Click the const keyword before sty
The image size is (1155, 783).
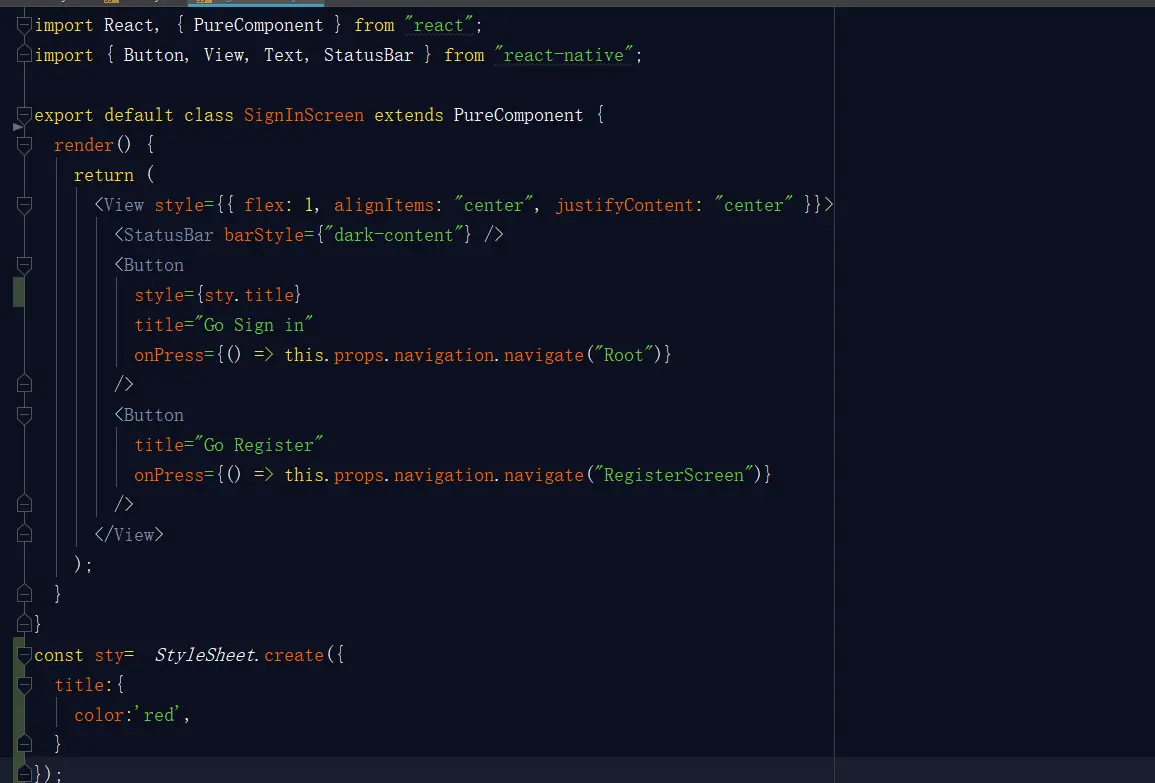click(58, 655)
